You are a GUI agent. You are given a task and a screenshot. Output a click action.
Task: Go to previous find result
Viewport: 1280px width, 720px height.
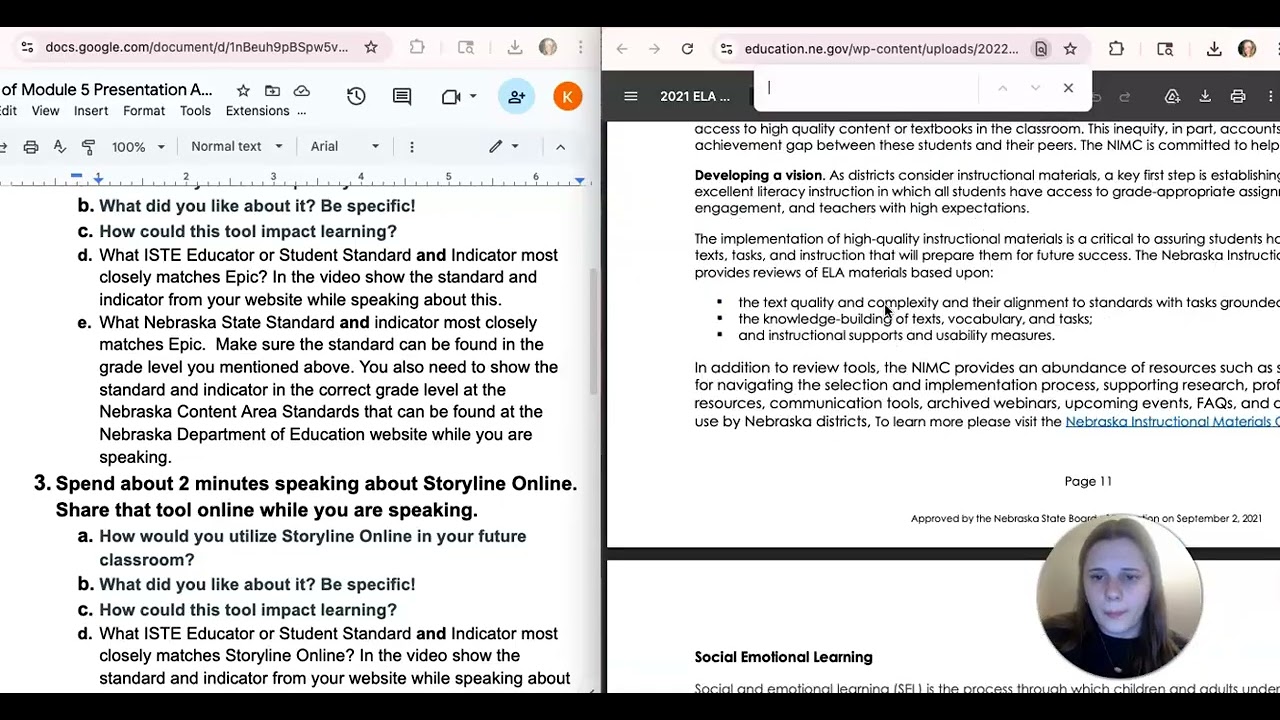(x=1002, y=88)
